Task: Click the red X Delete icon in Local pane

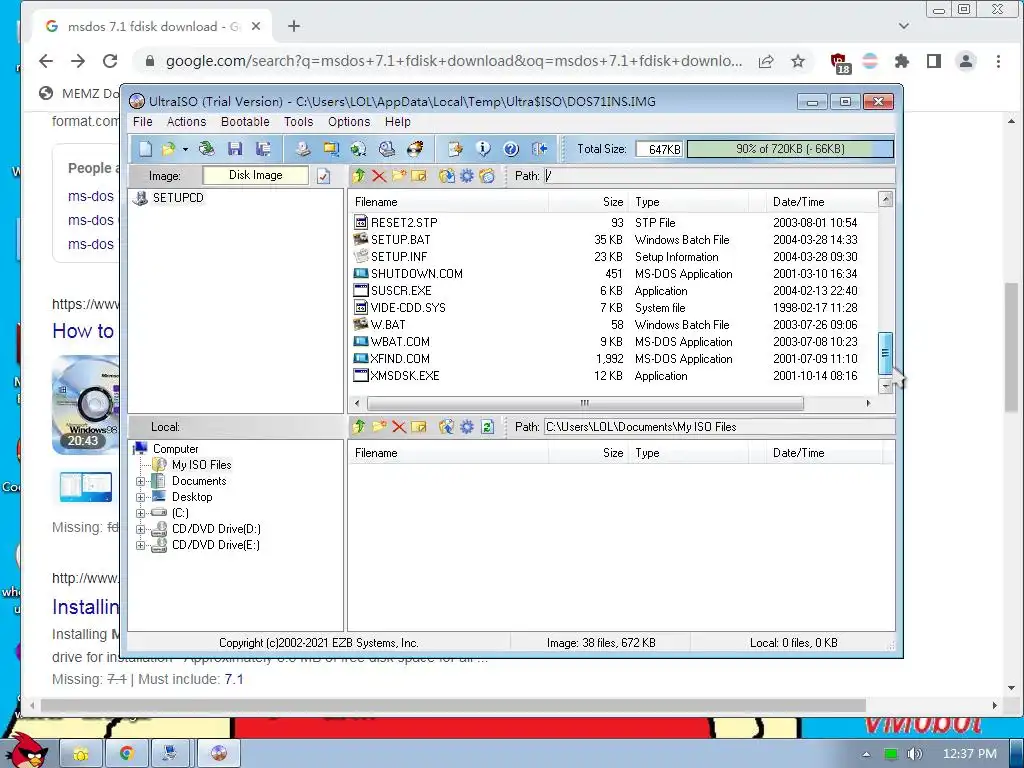Action: (399, 426)
